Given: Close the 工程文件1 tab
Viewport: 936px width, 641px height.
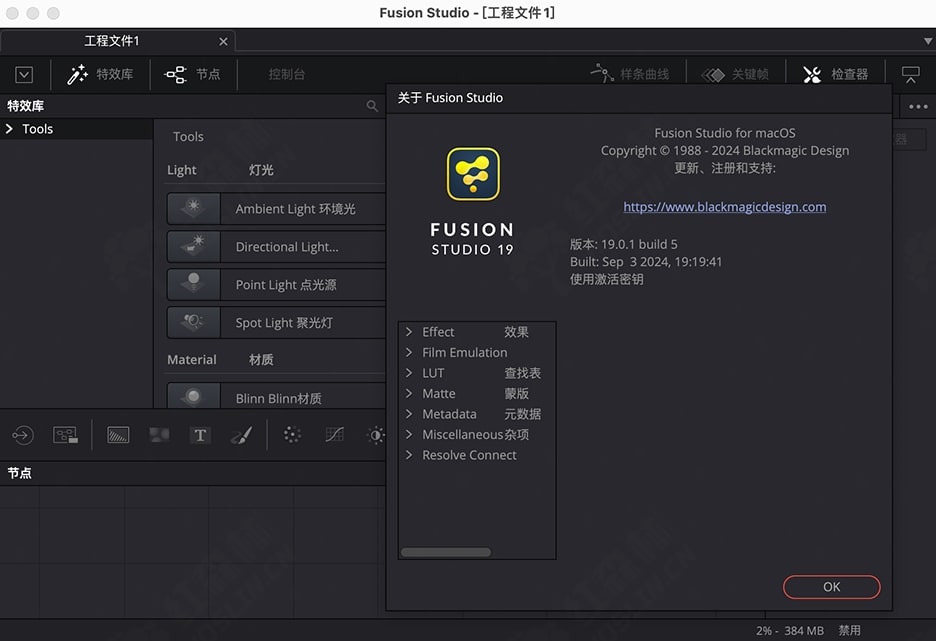Looking at the screenshot, I should tap(223, 42).
